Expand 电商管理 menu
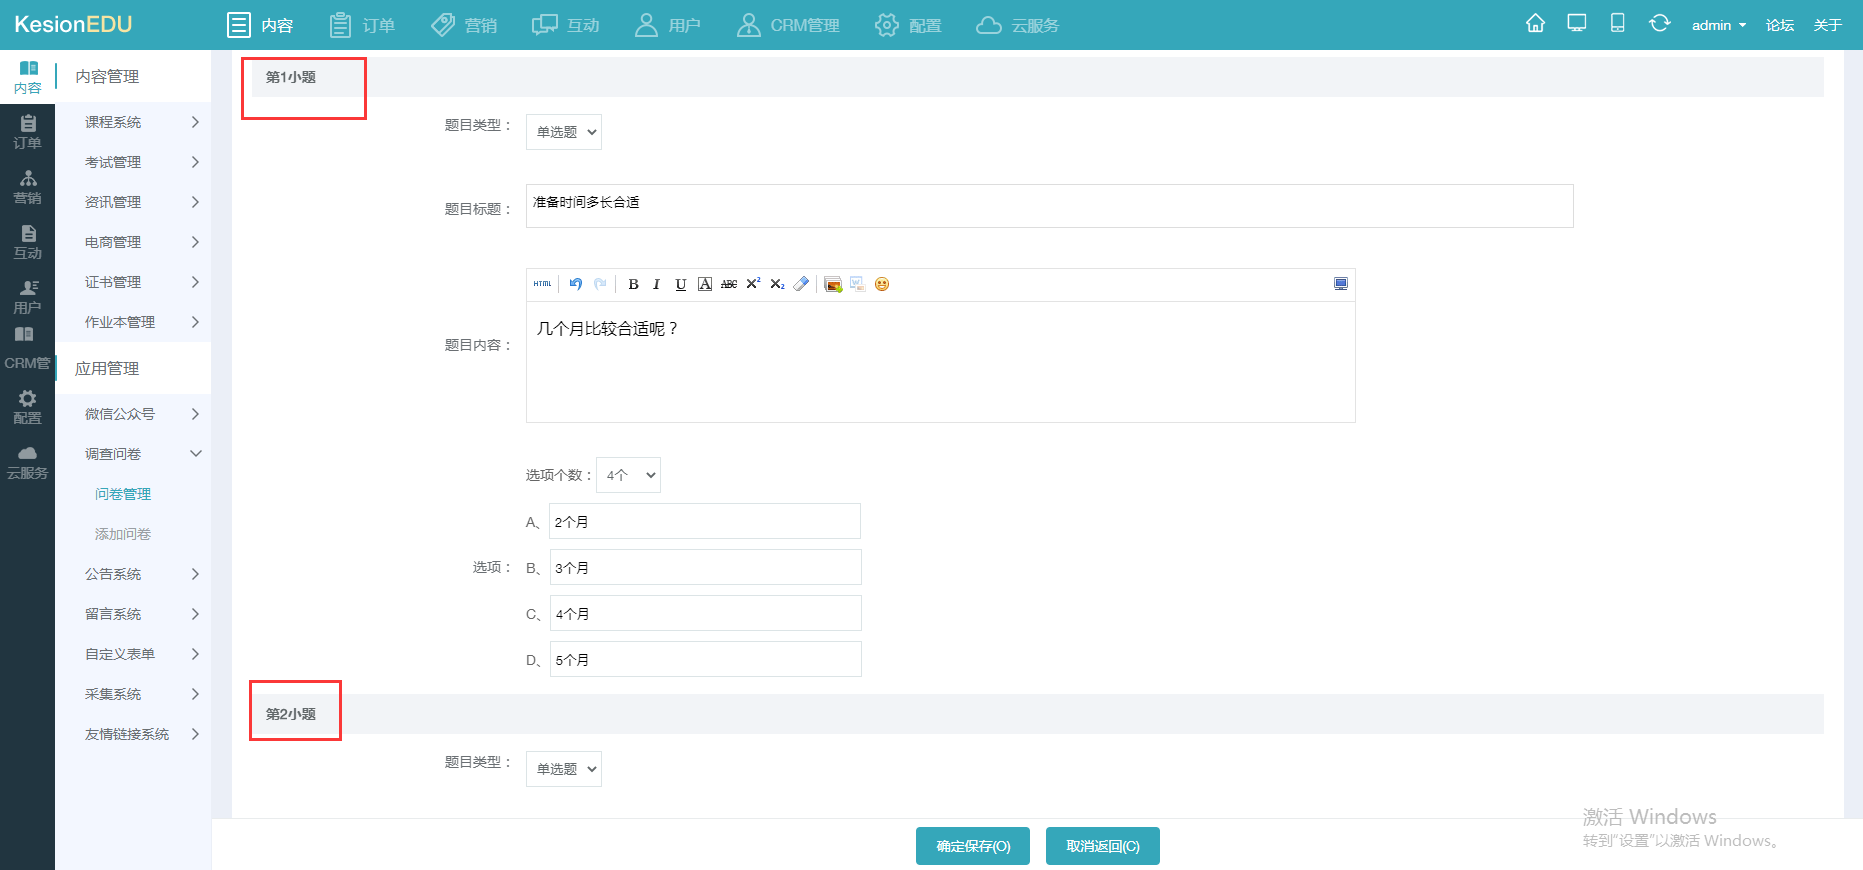Image resolution: width=1863 pixels, height=870 pixels. click(133, 242)
